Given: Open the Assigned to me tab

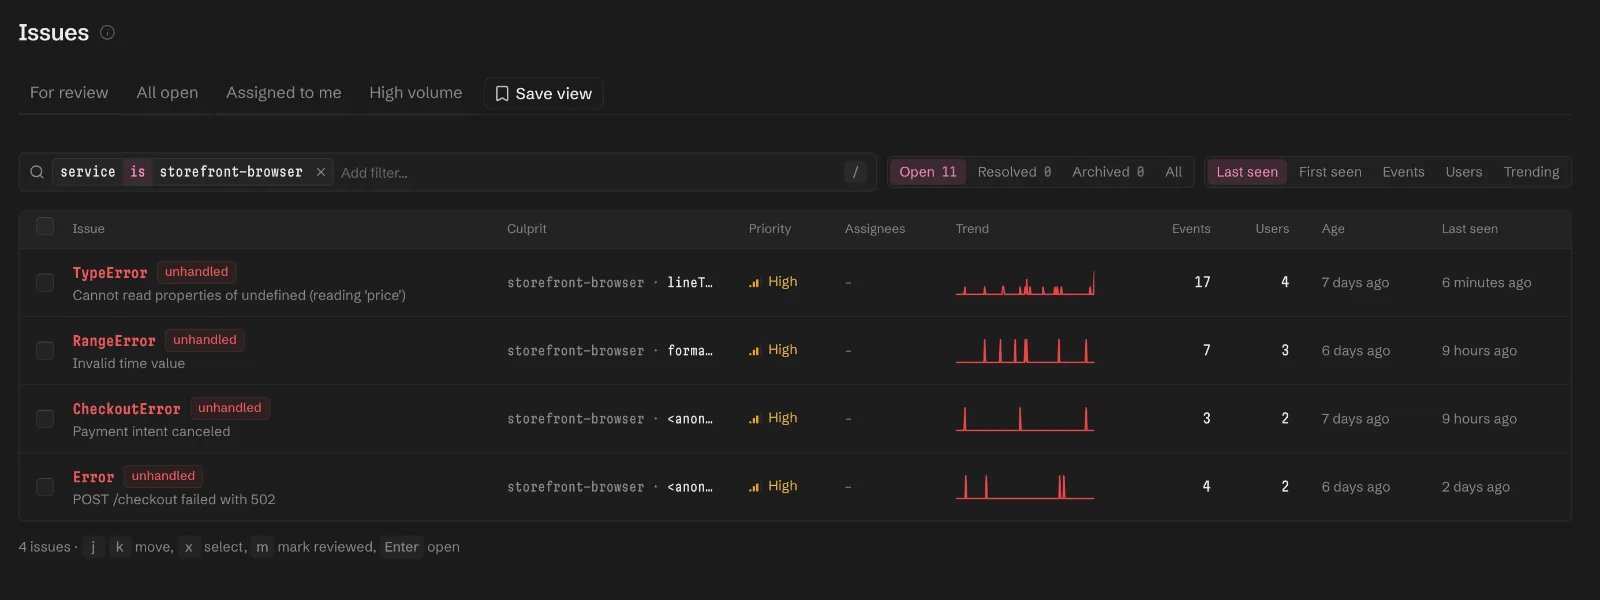Looking at the screenshot, I should [x=284, y=93].
